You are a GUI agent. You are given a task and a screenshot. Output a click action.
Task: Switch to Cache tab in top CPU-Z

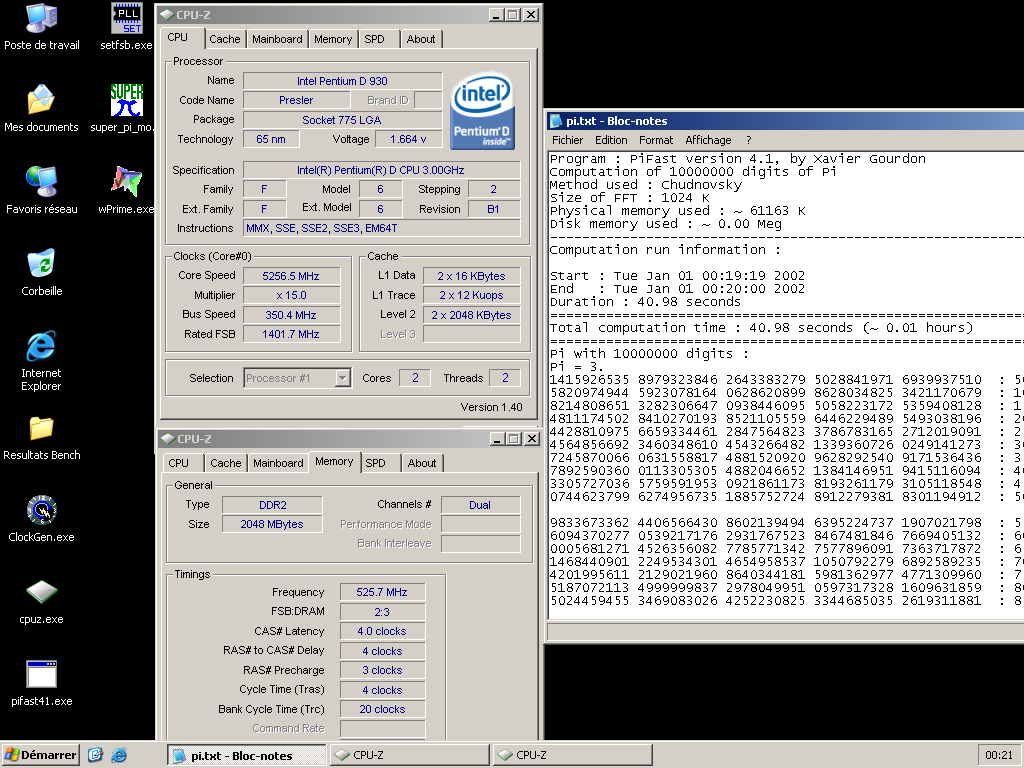[225, 39]
